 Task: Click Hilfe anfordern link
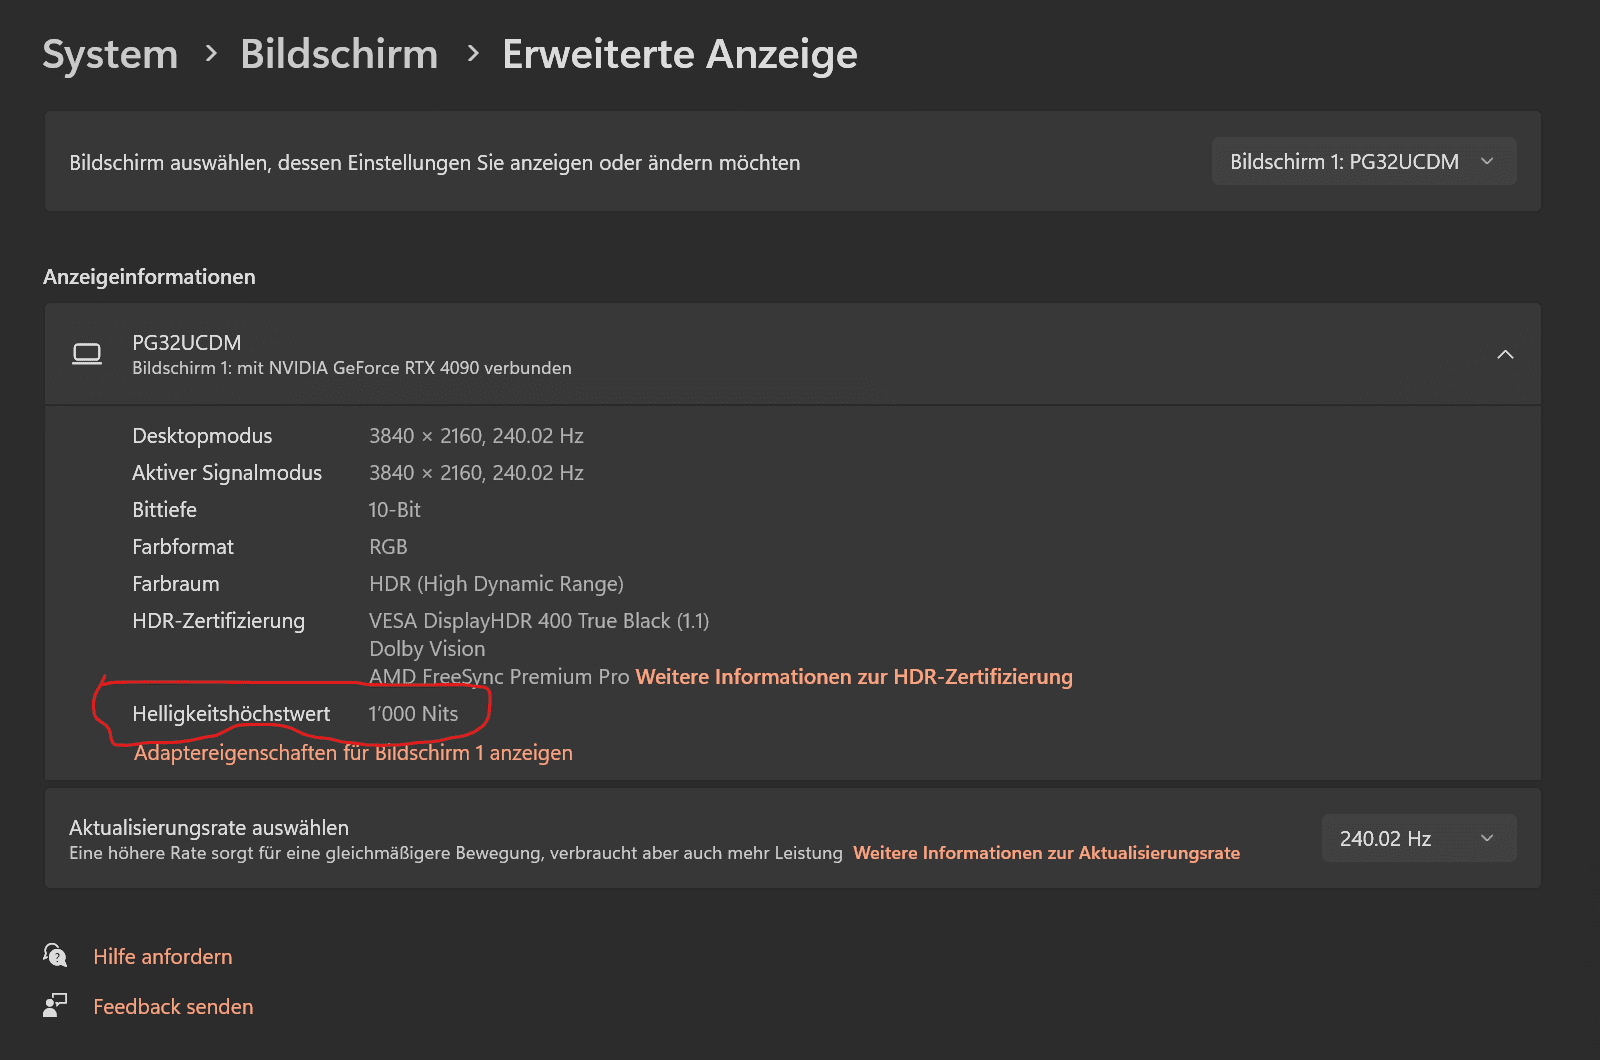pos(163,957)
